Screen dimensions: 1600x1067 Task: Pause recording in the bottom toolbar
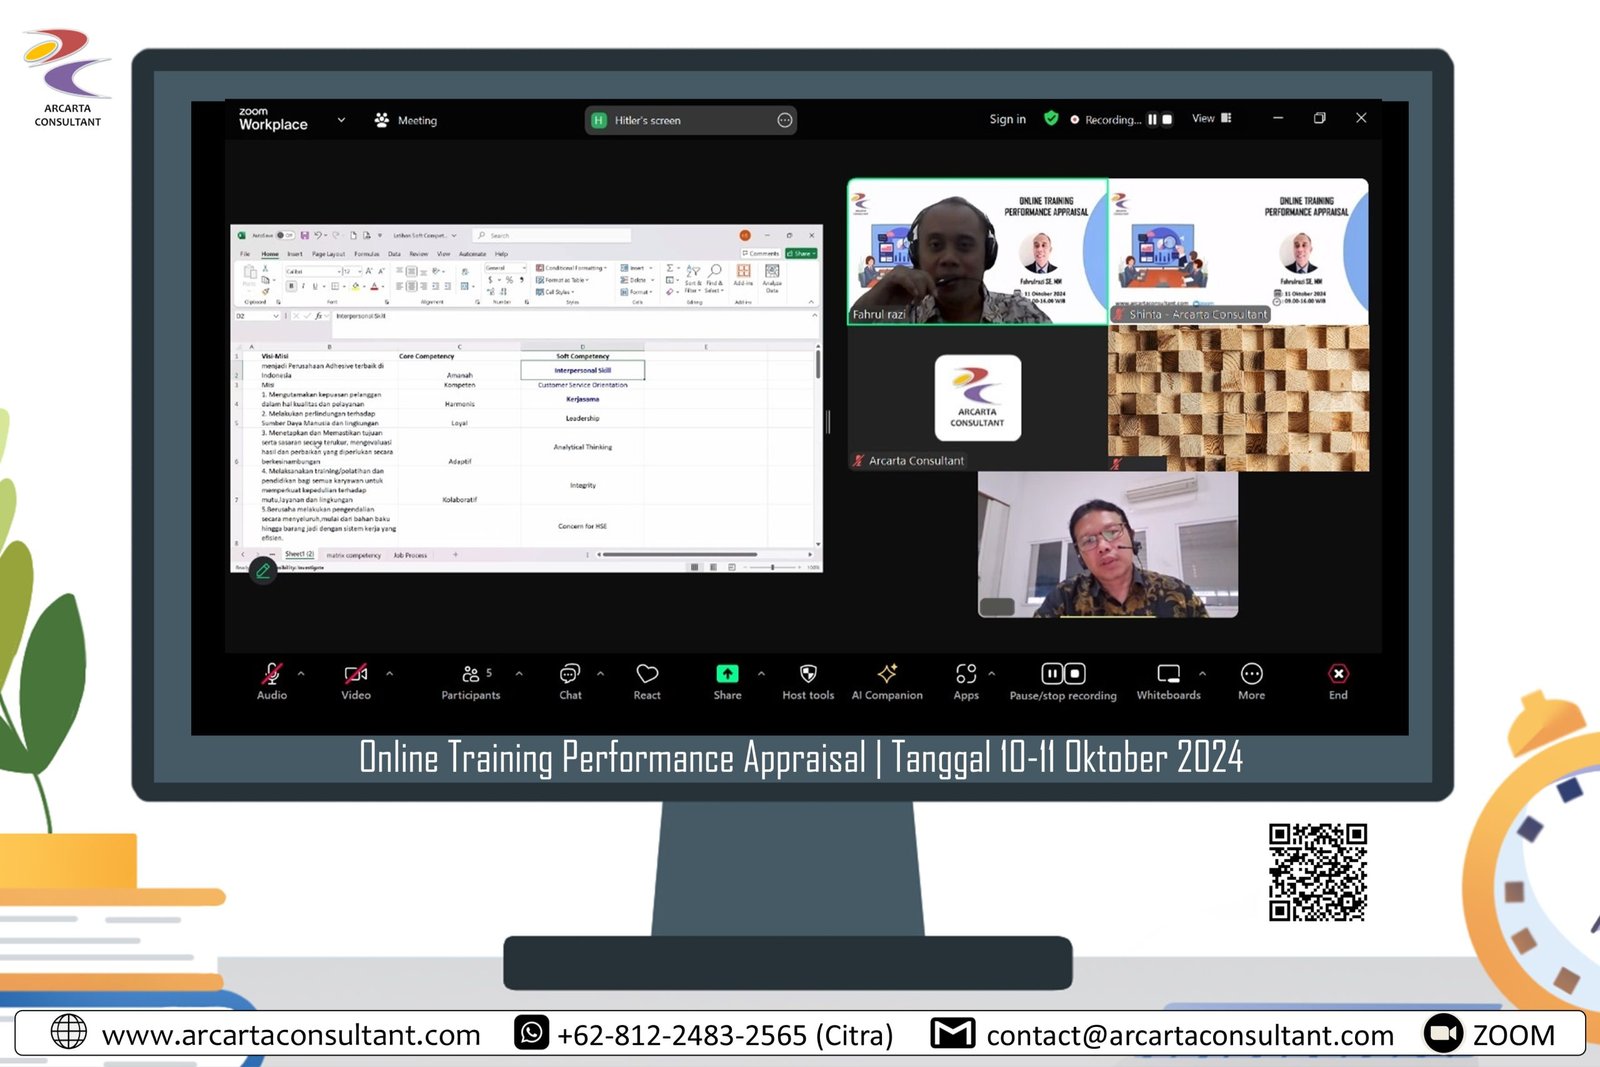tap(1052, 674)
